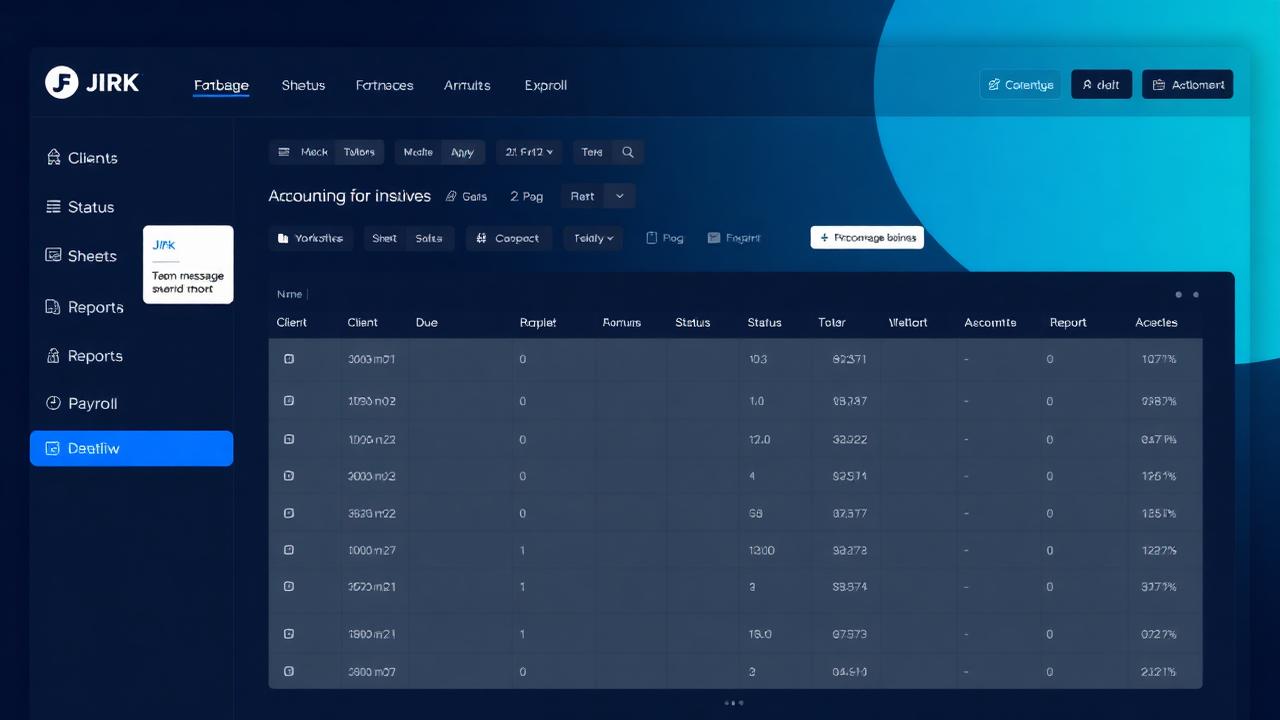
Task: Click the JIRK Team message popup card
Action: coord(188,264)
